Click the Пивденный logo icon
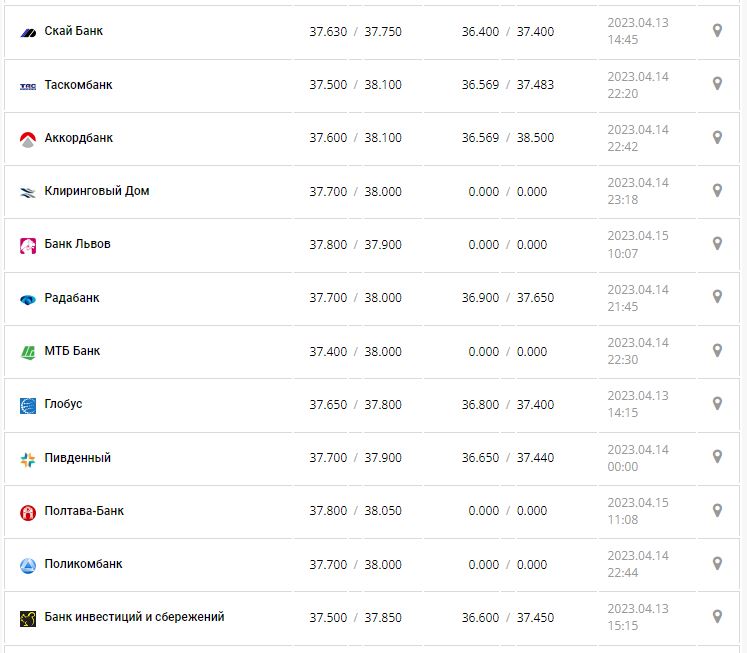The width and height of the screenshot is (747, 653). tap(28, 459)
